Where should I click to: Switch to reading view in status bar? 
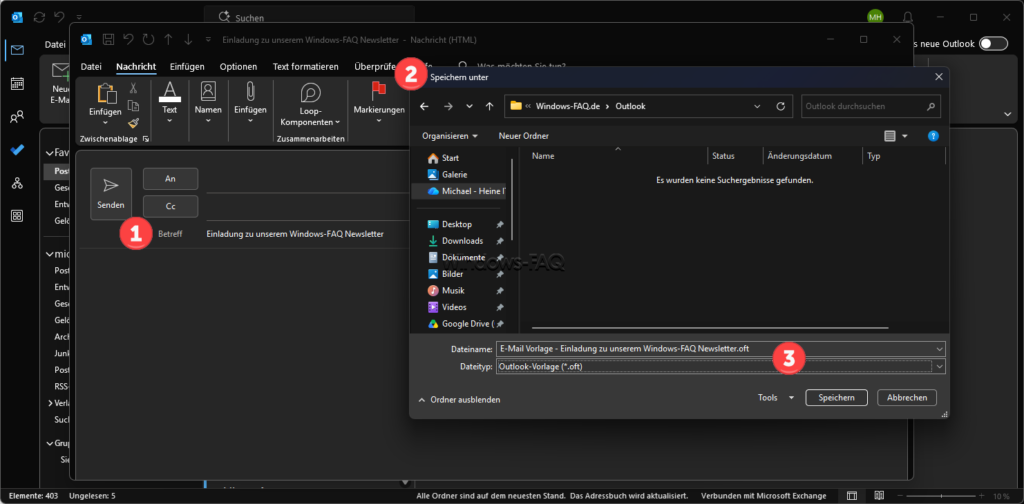tap(879, 496)
